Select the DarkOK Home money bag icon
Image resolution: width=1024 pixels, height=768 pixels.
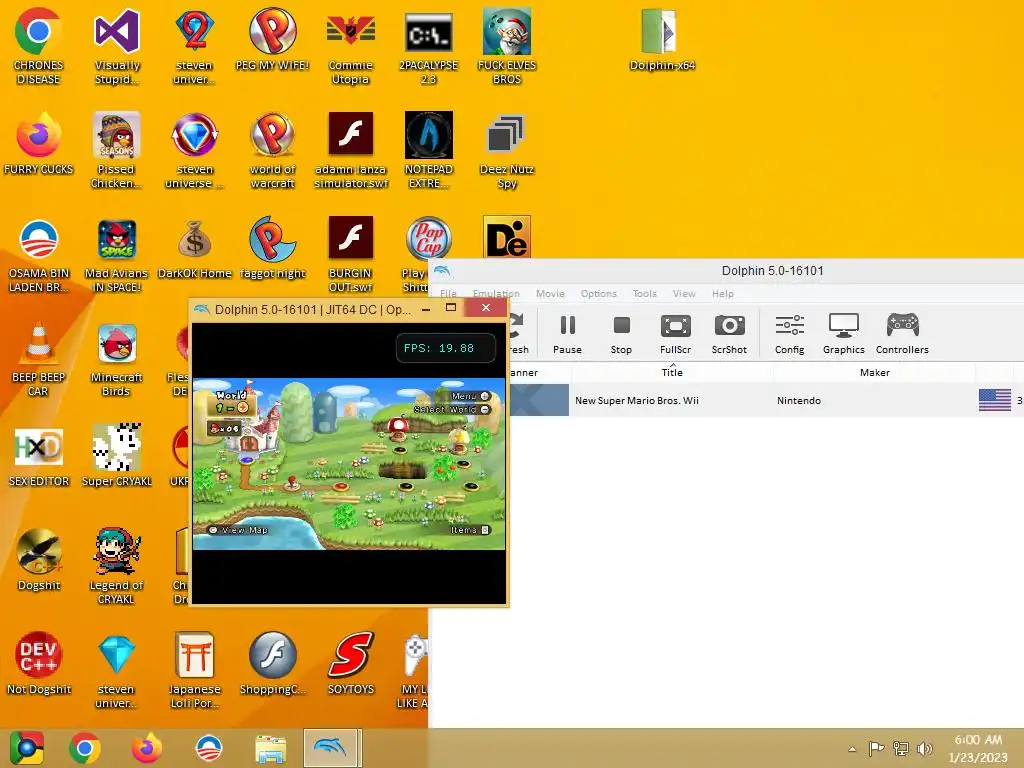[195, 249]
